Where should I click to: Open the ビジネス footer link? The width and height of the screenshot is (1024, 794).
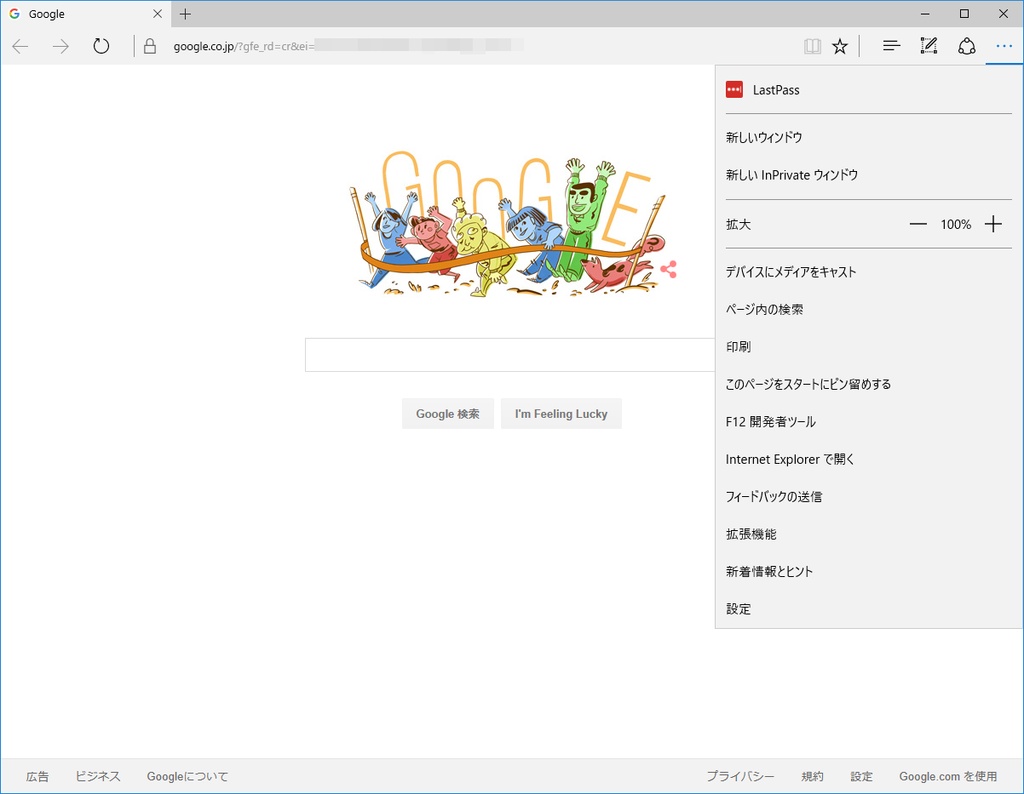click(98, 776)
